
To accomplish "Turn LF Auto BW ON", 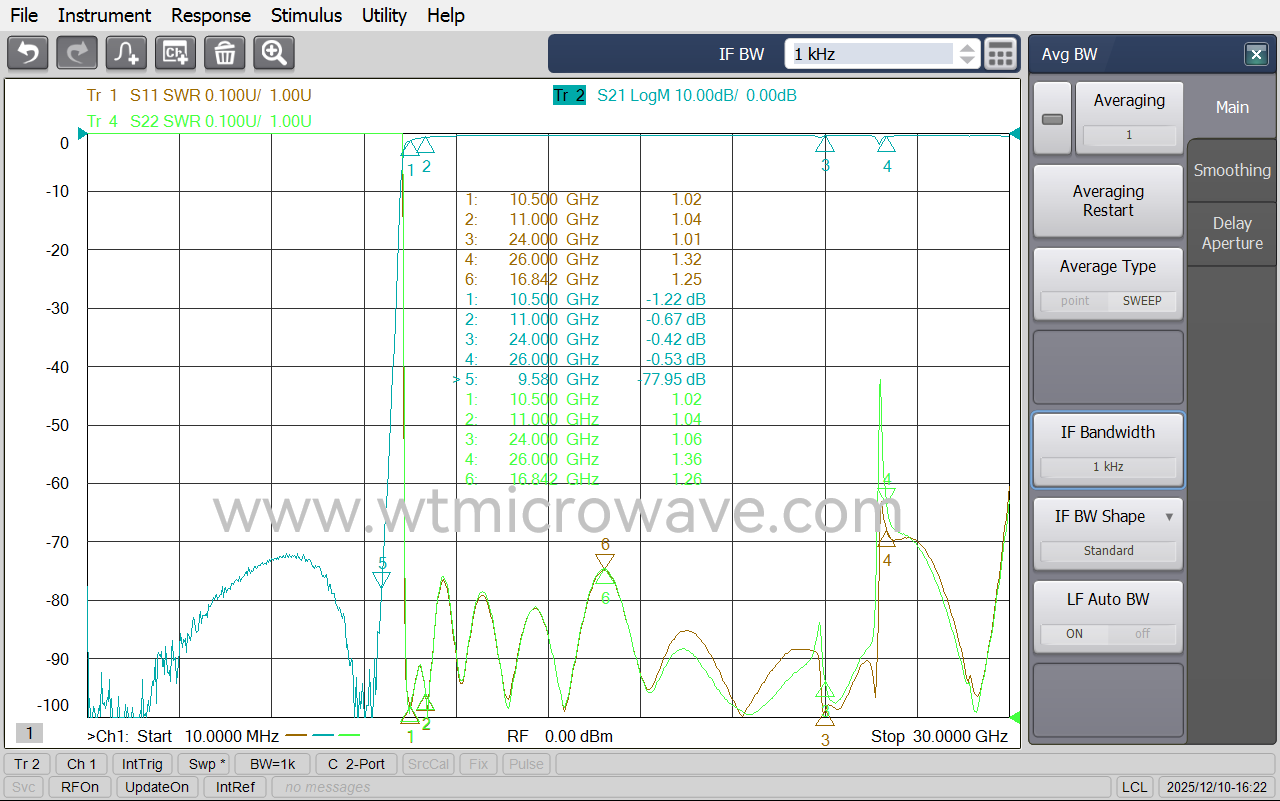I will (x=1075, y=634).
